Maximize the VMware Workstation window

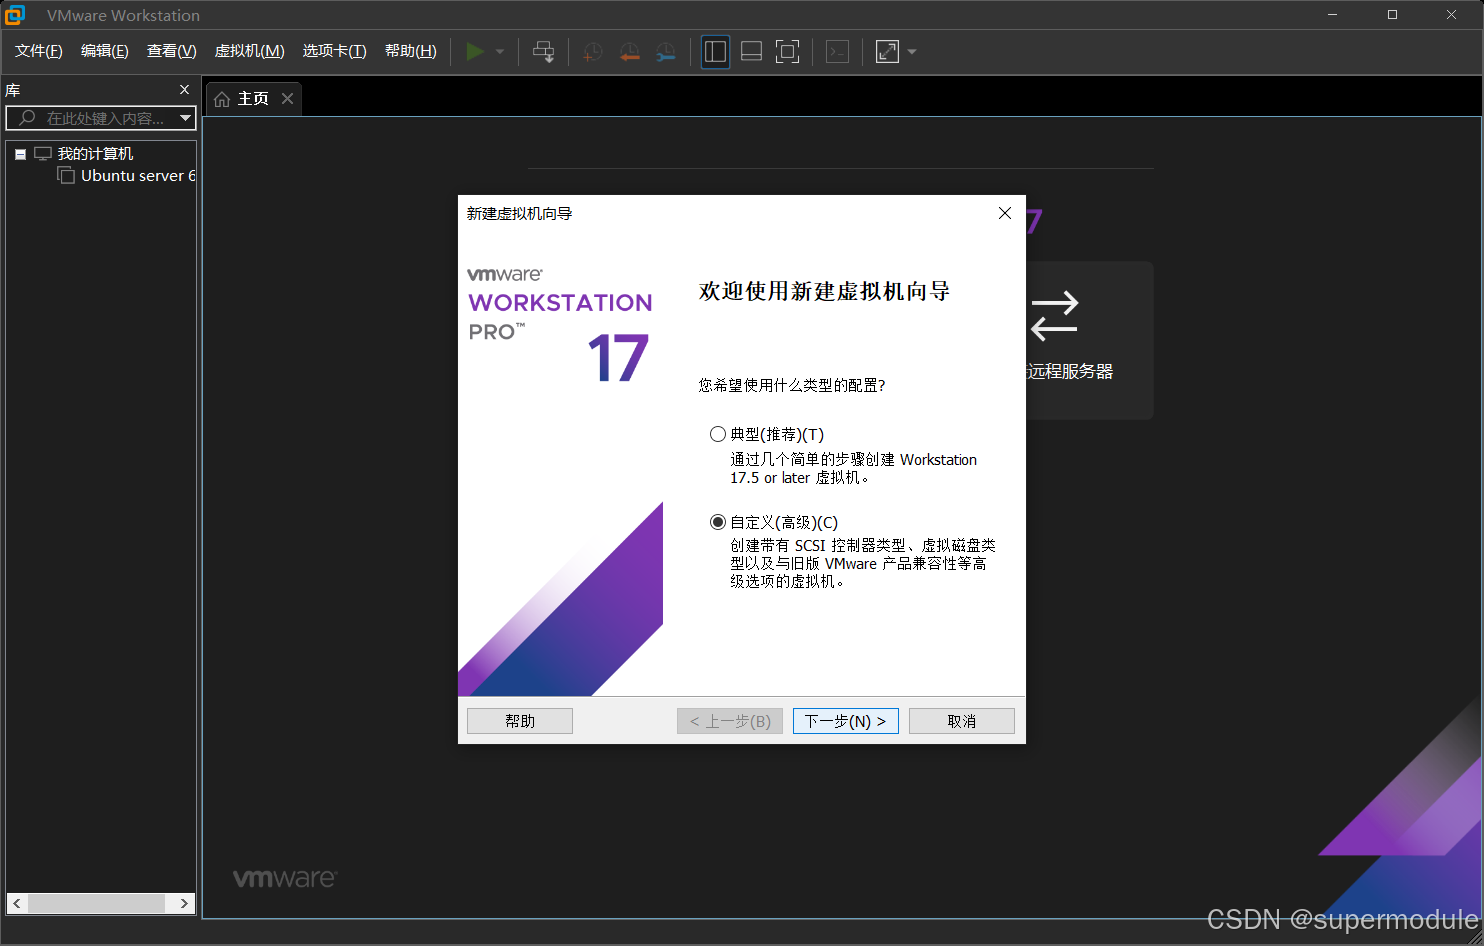pos(1392,15)
